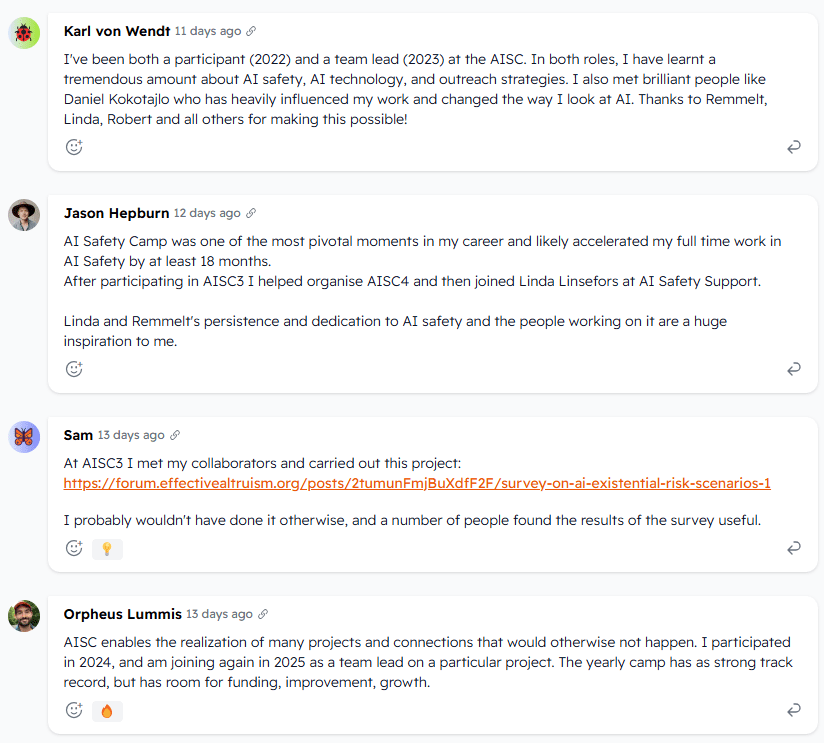Add emoji reaction to Jason Hepburn's comment
The image size is (824, 743).
(x=74, y=368)
